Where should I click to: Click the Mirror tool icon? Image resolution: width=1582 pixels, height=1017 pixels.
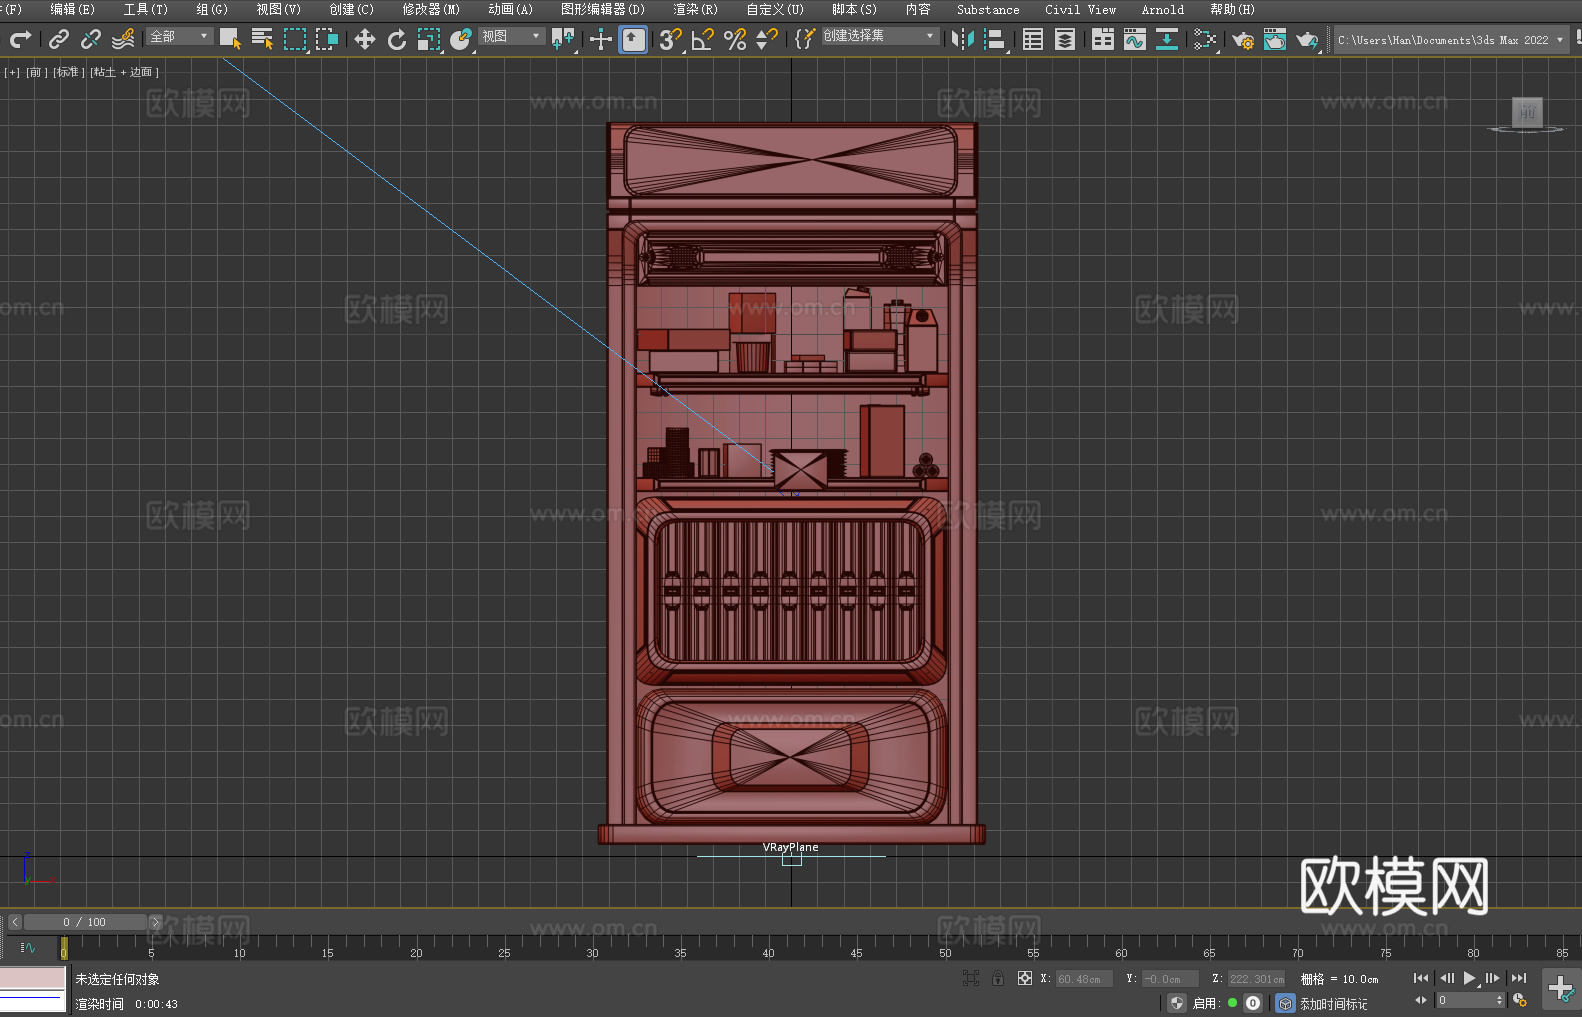pyautogui.click(x=963, y=39)
